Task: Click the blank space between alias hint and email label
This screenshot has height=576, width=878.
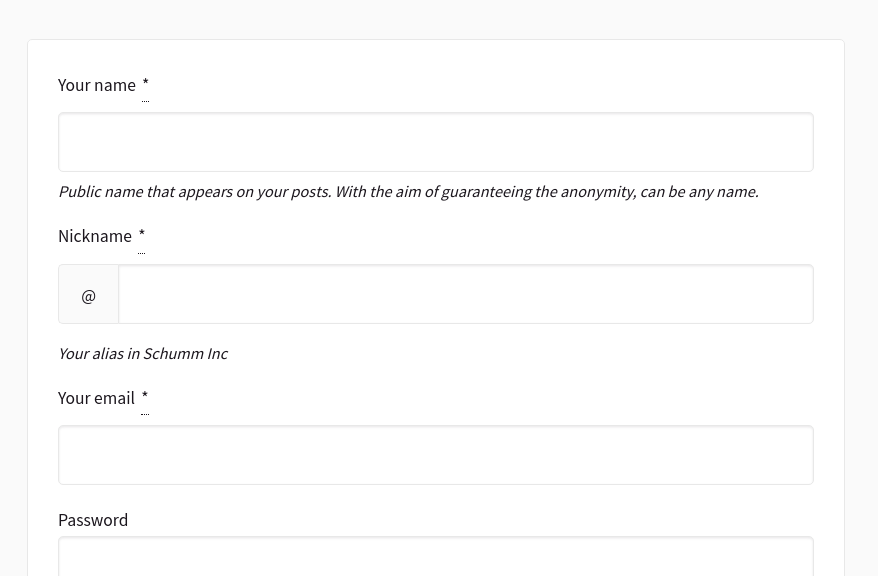Action: tap(436, 375)
